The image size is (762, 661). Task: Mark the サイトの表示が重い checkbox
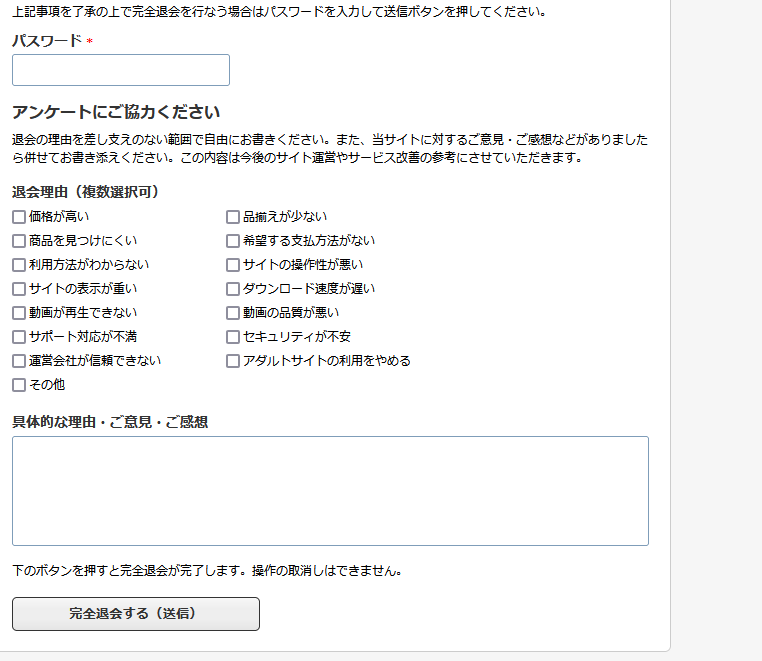pyautogui.click(x=19, y=289)
